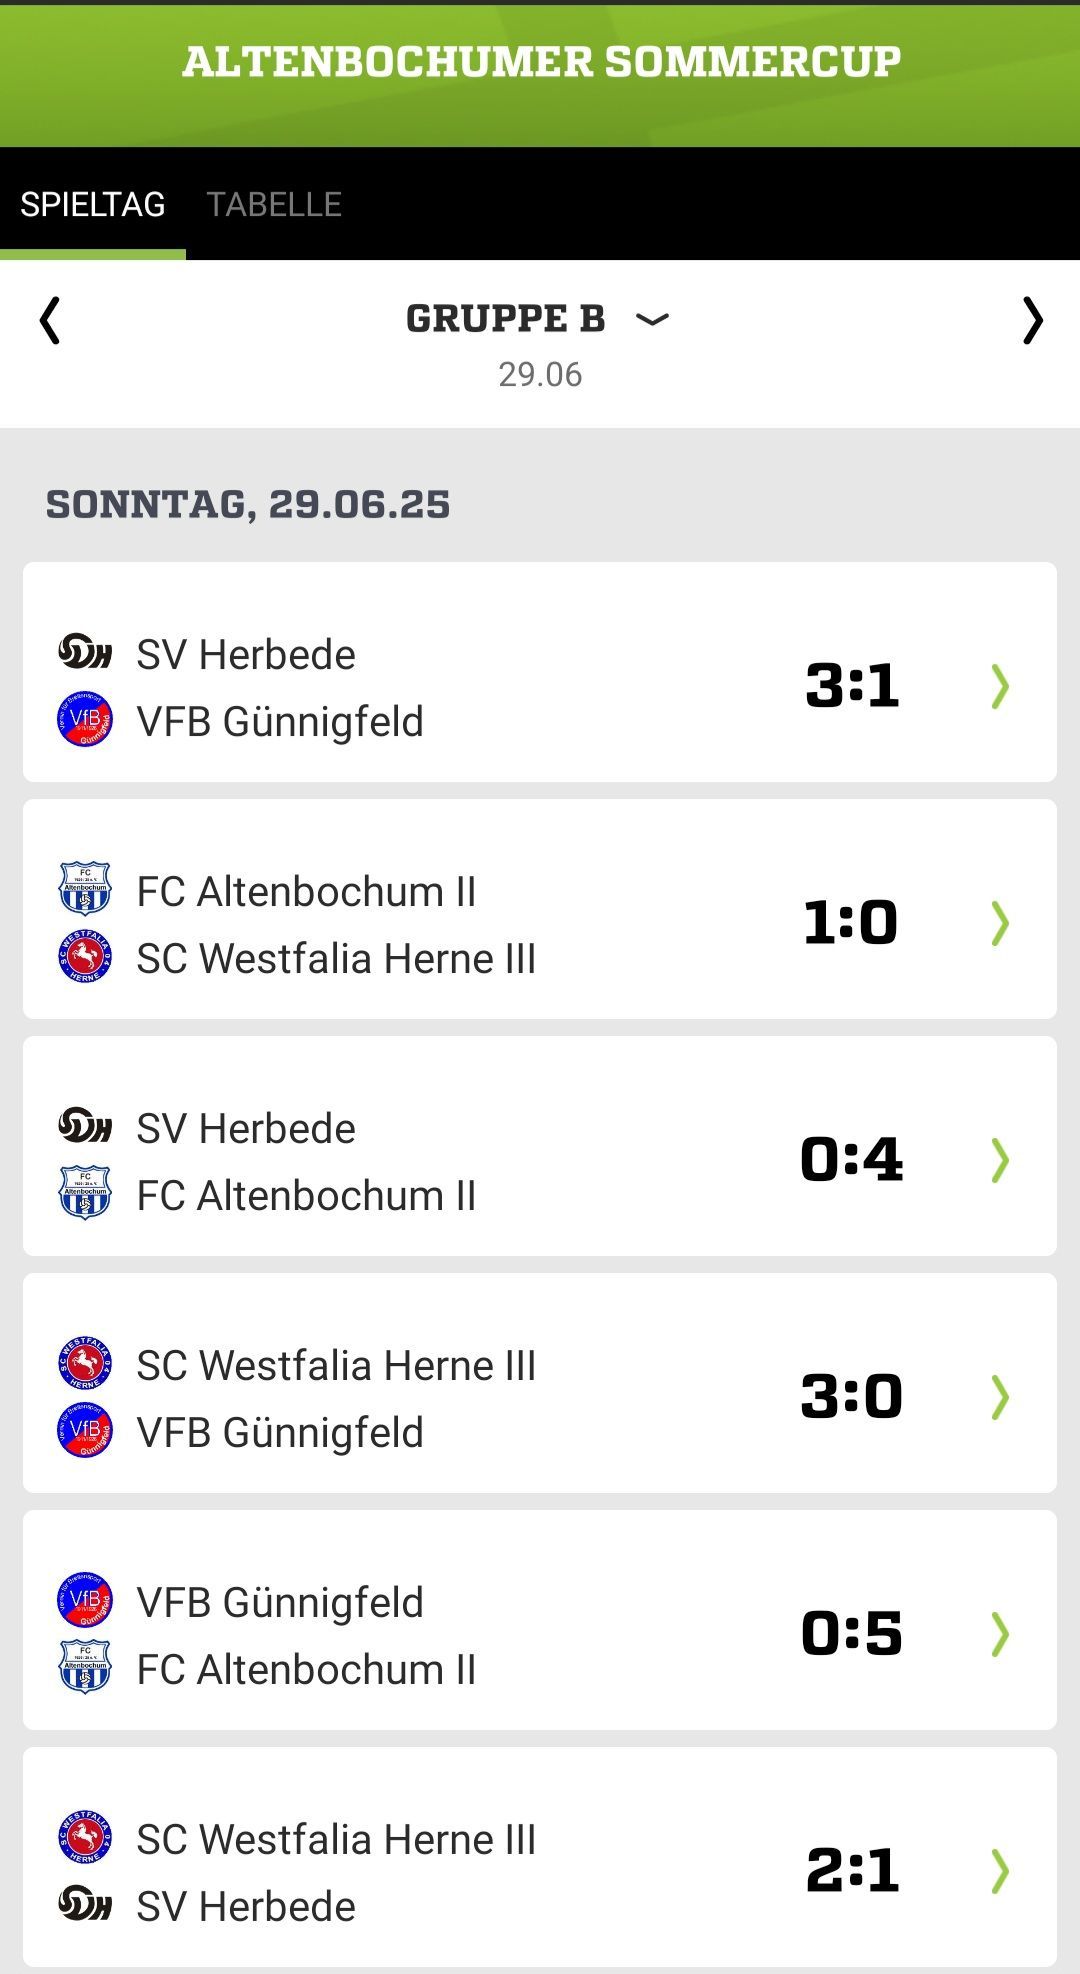This screenshot has width=1080, height=1974.
Task: Open details chevron for the 2:1 match
Action: pyautogui.click(x=999, y=1871)
